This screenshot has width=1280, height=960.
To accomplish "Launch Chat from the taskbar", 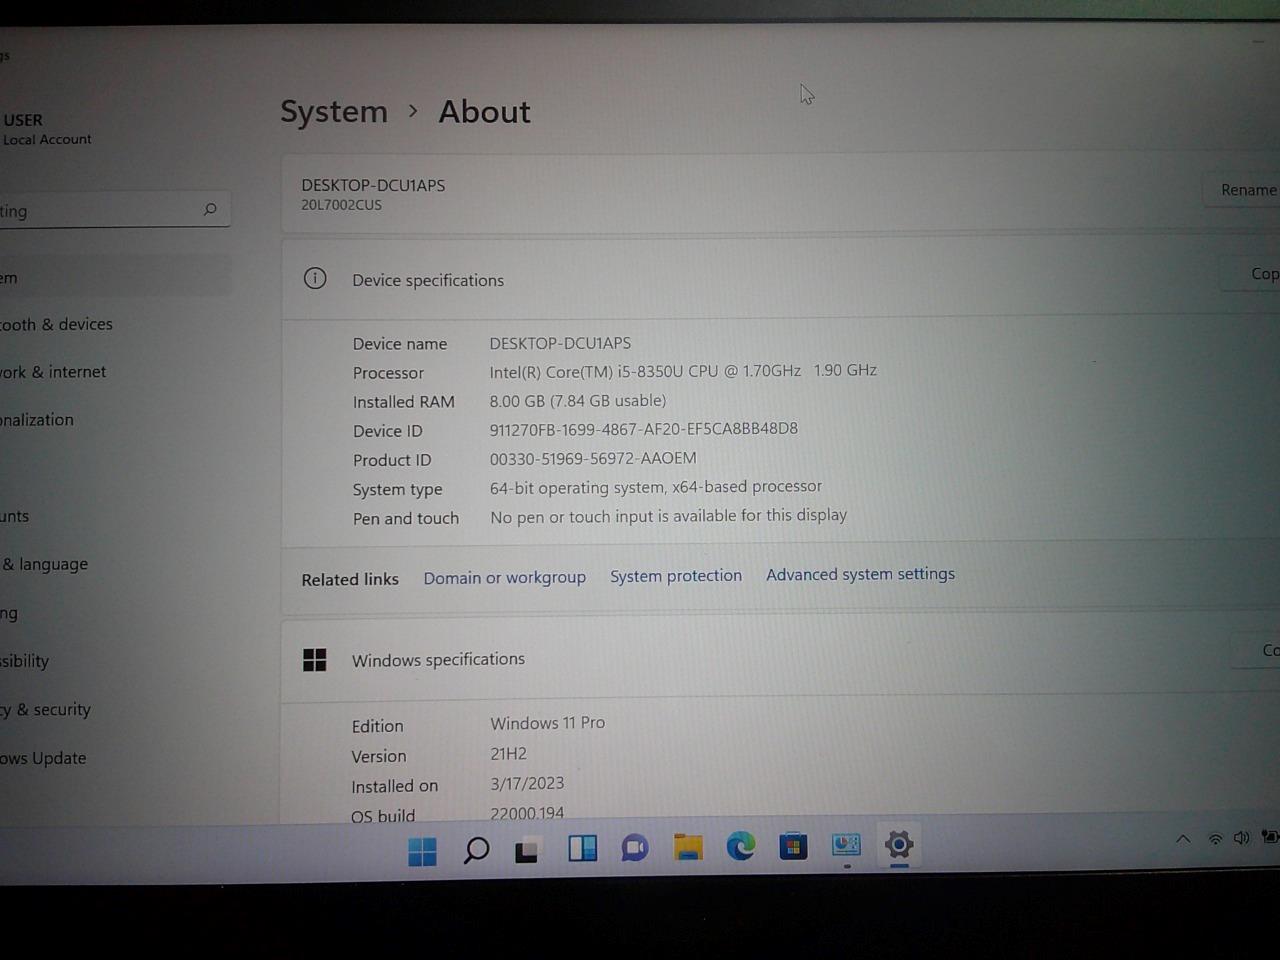I will coord(634,848).
